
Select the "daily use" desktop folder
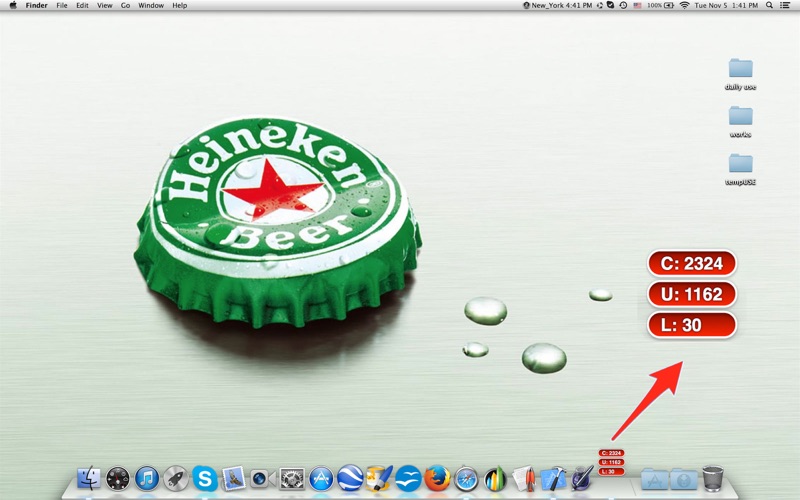pos(740,73)
